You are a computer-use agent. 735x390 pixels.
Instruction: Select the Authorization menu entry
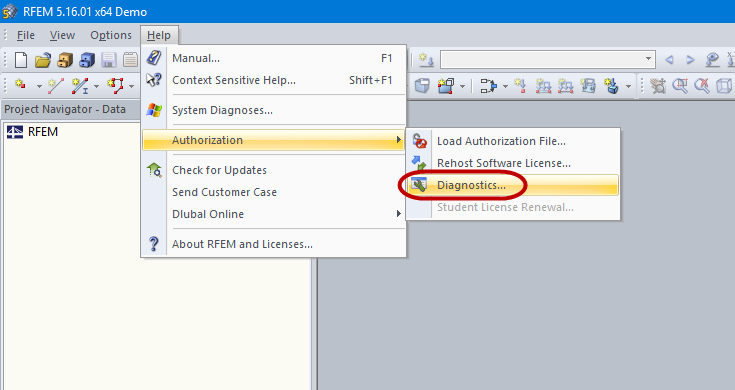(273, 140)
